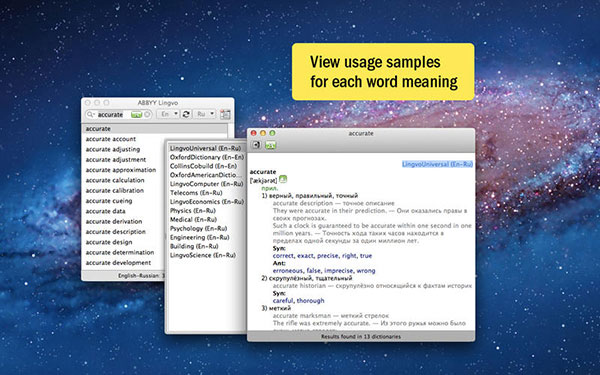Choose OxfordDictionary (En-En) in the dictionary list
The width and height of the screenshot is (600, 375).
point(207,157)
